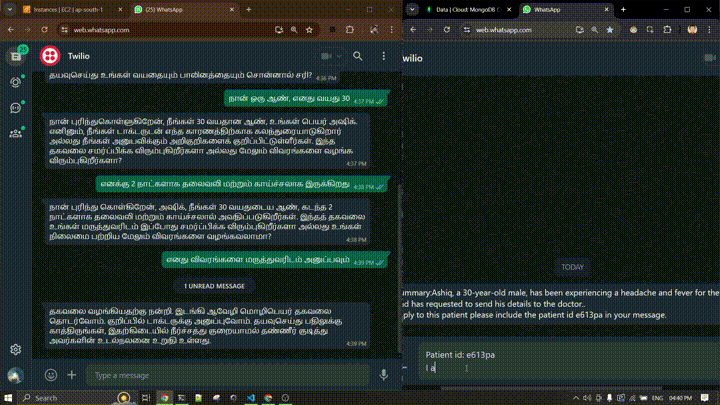Go back in left browser window
Screen dimensions: 720x405
pos(11,30)
